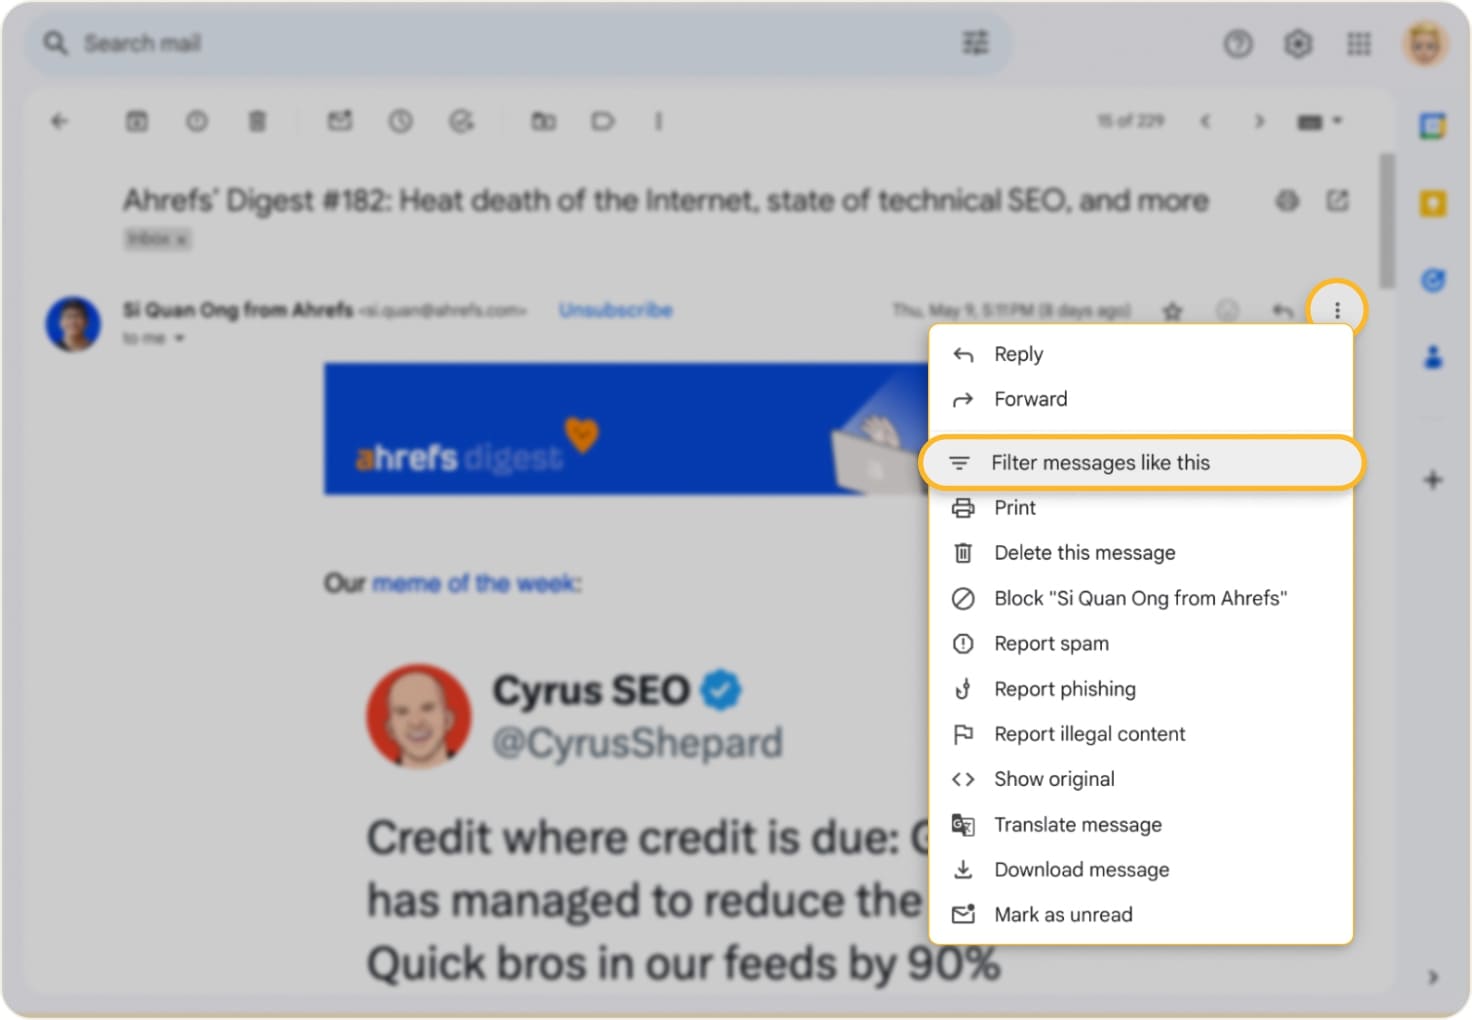
Task: Apply a label to the email
Action: (602, 121)
